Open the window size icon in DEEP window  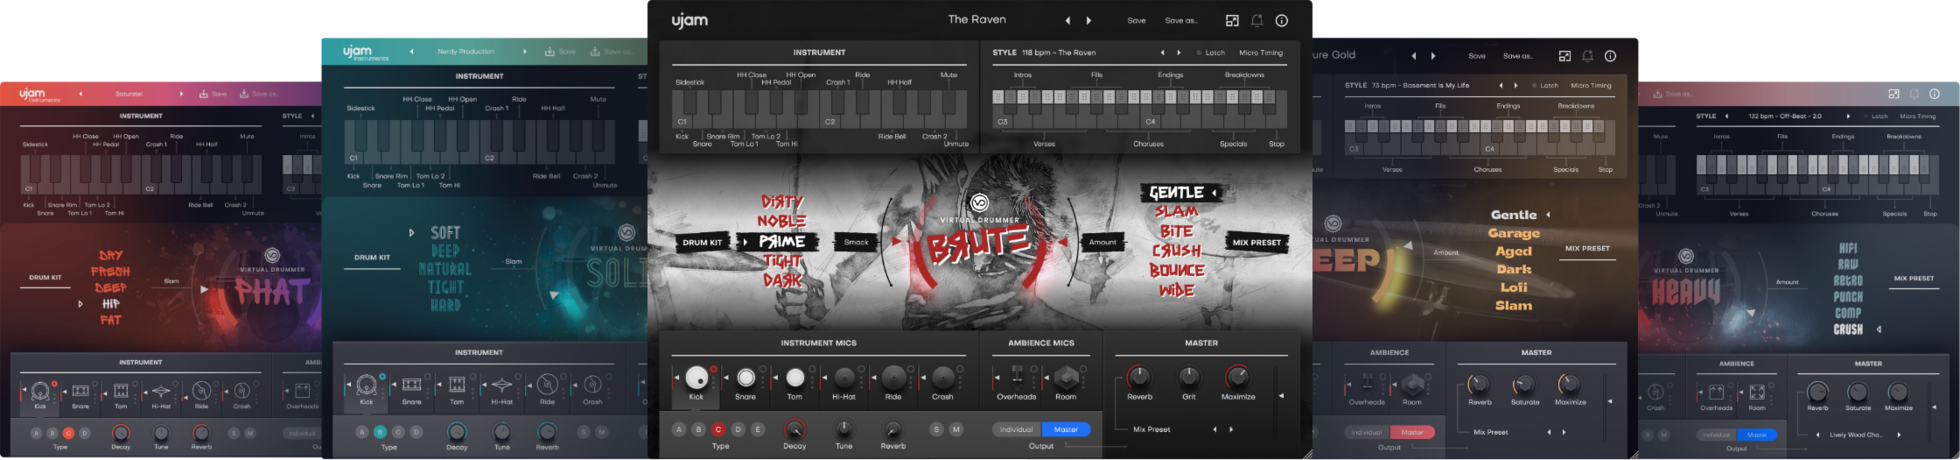click(1565, 56)
